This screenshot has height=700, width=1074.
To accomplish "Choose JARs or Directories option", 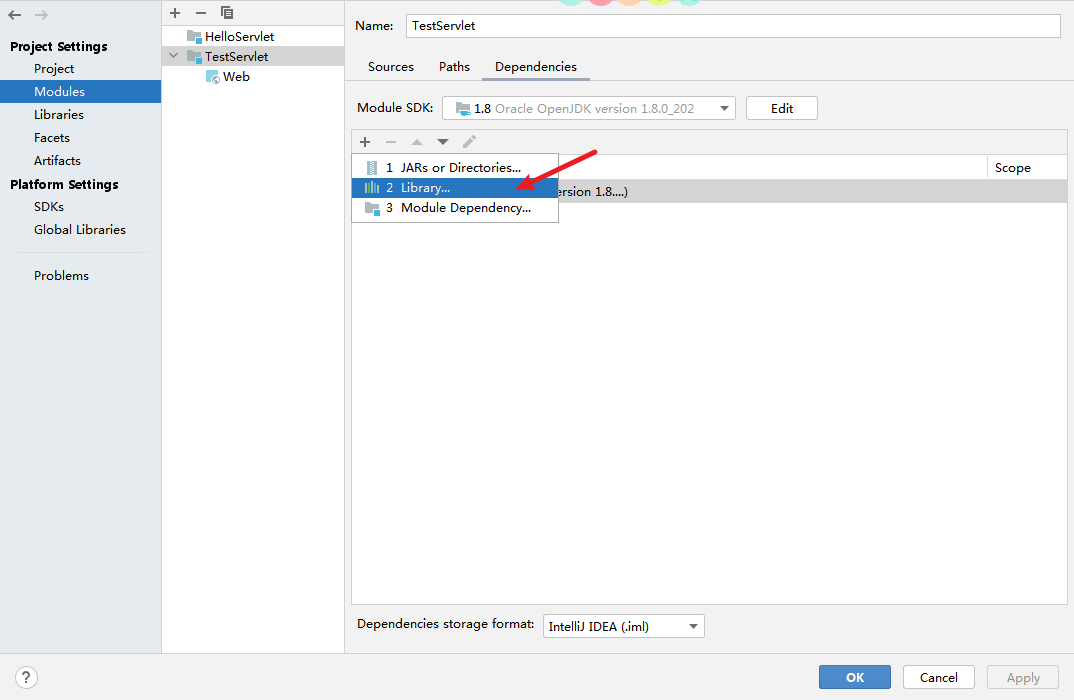I will click(455, 168).
